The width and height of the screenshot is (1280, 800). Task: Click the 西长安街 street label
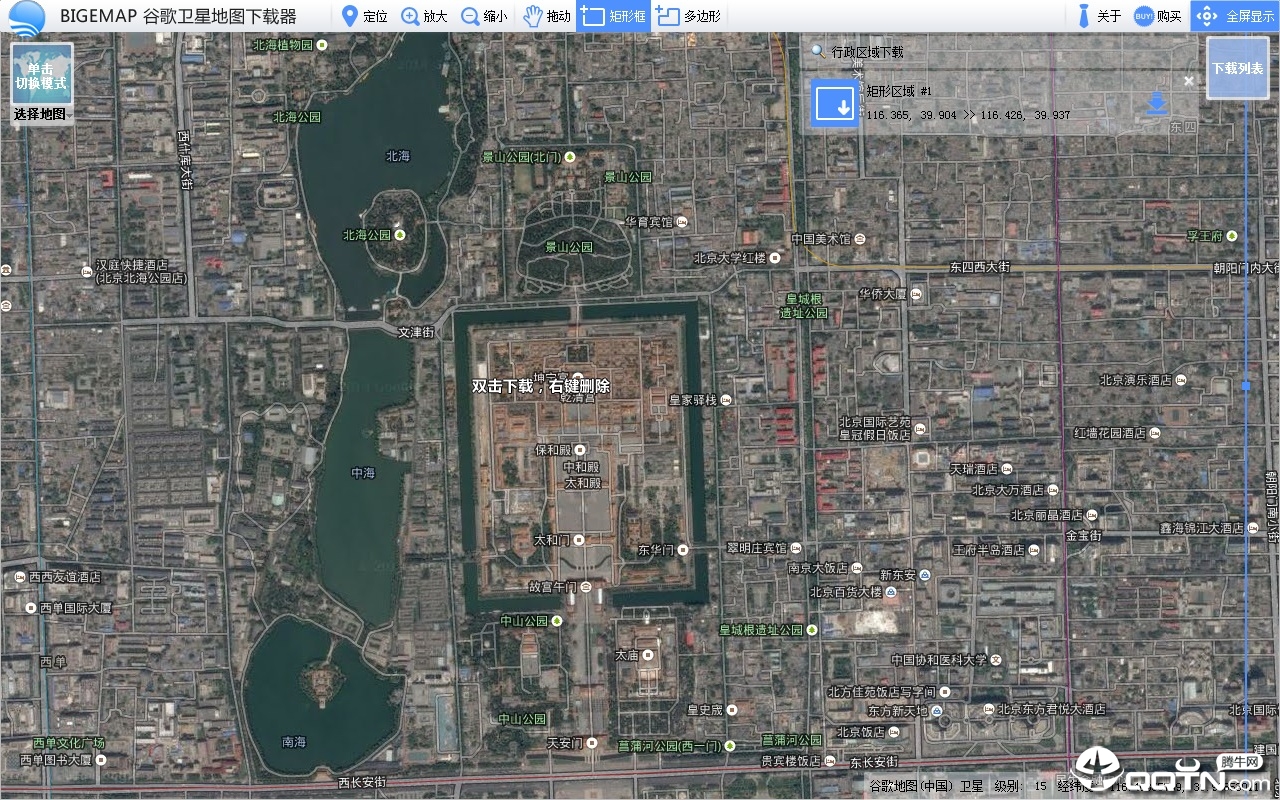click(362, 782)
